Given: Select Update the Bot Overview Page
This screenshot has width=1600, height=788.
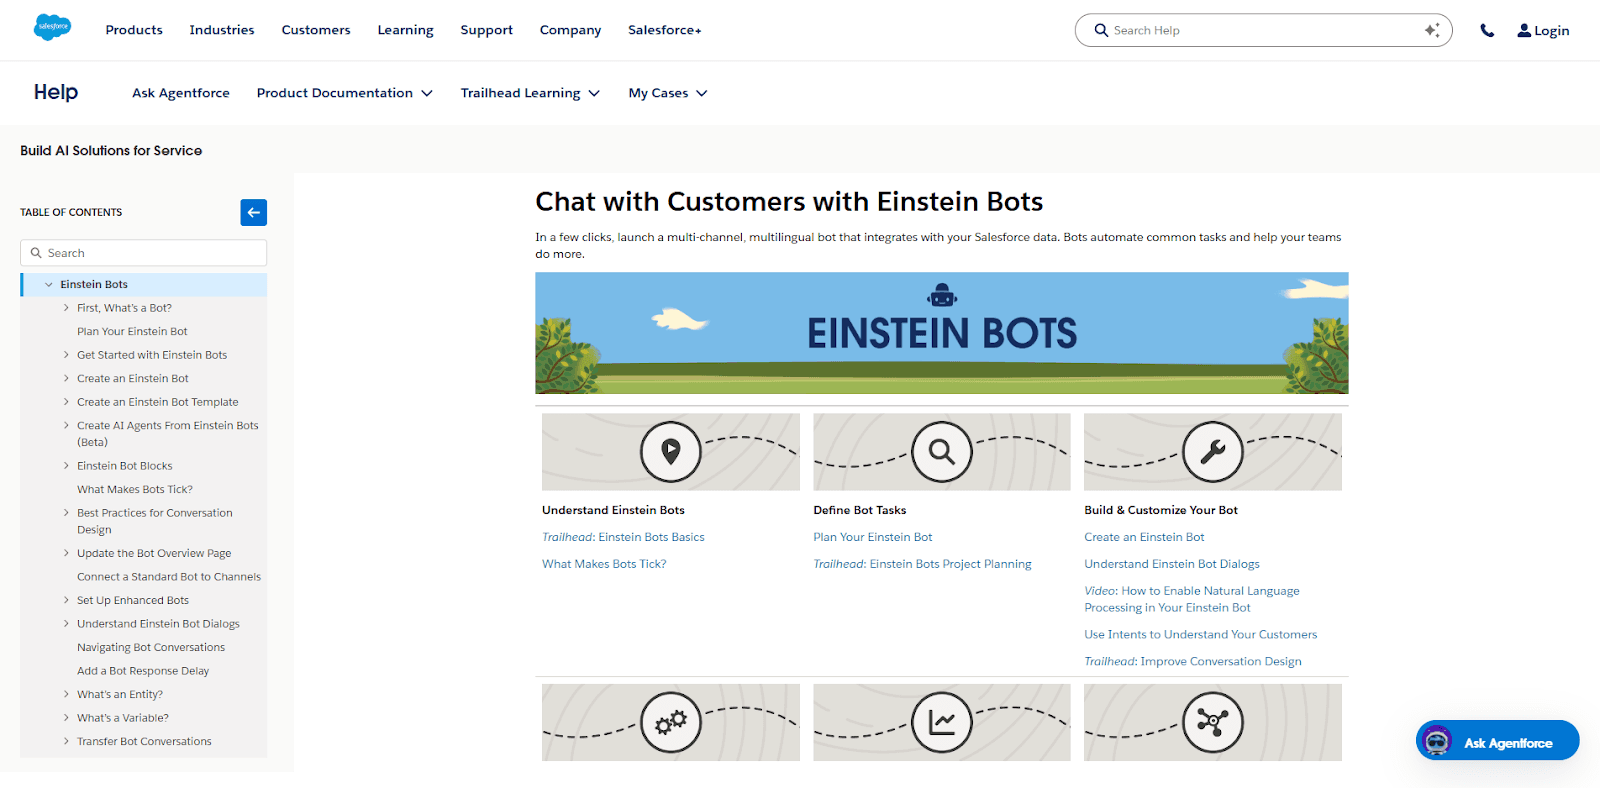Looking at the screenshot, I should click(x=154, y=553).
